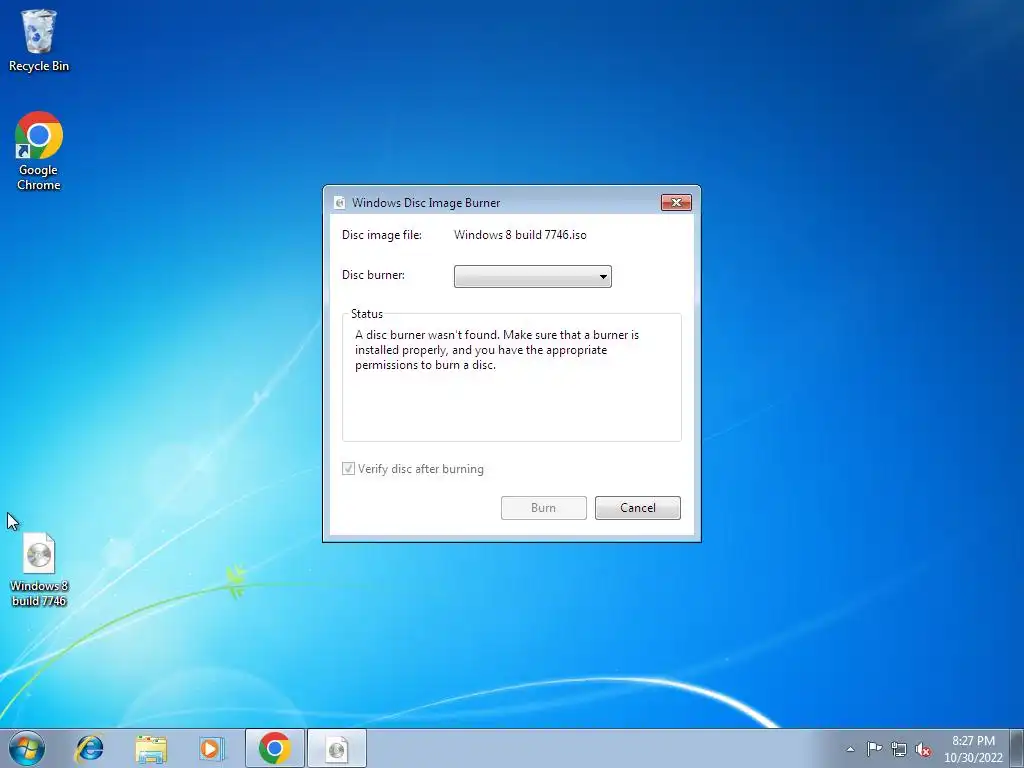Switch to Chrome in the taskbar
Screen dimensions: 1024x768
click(274, 748)
